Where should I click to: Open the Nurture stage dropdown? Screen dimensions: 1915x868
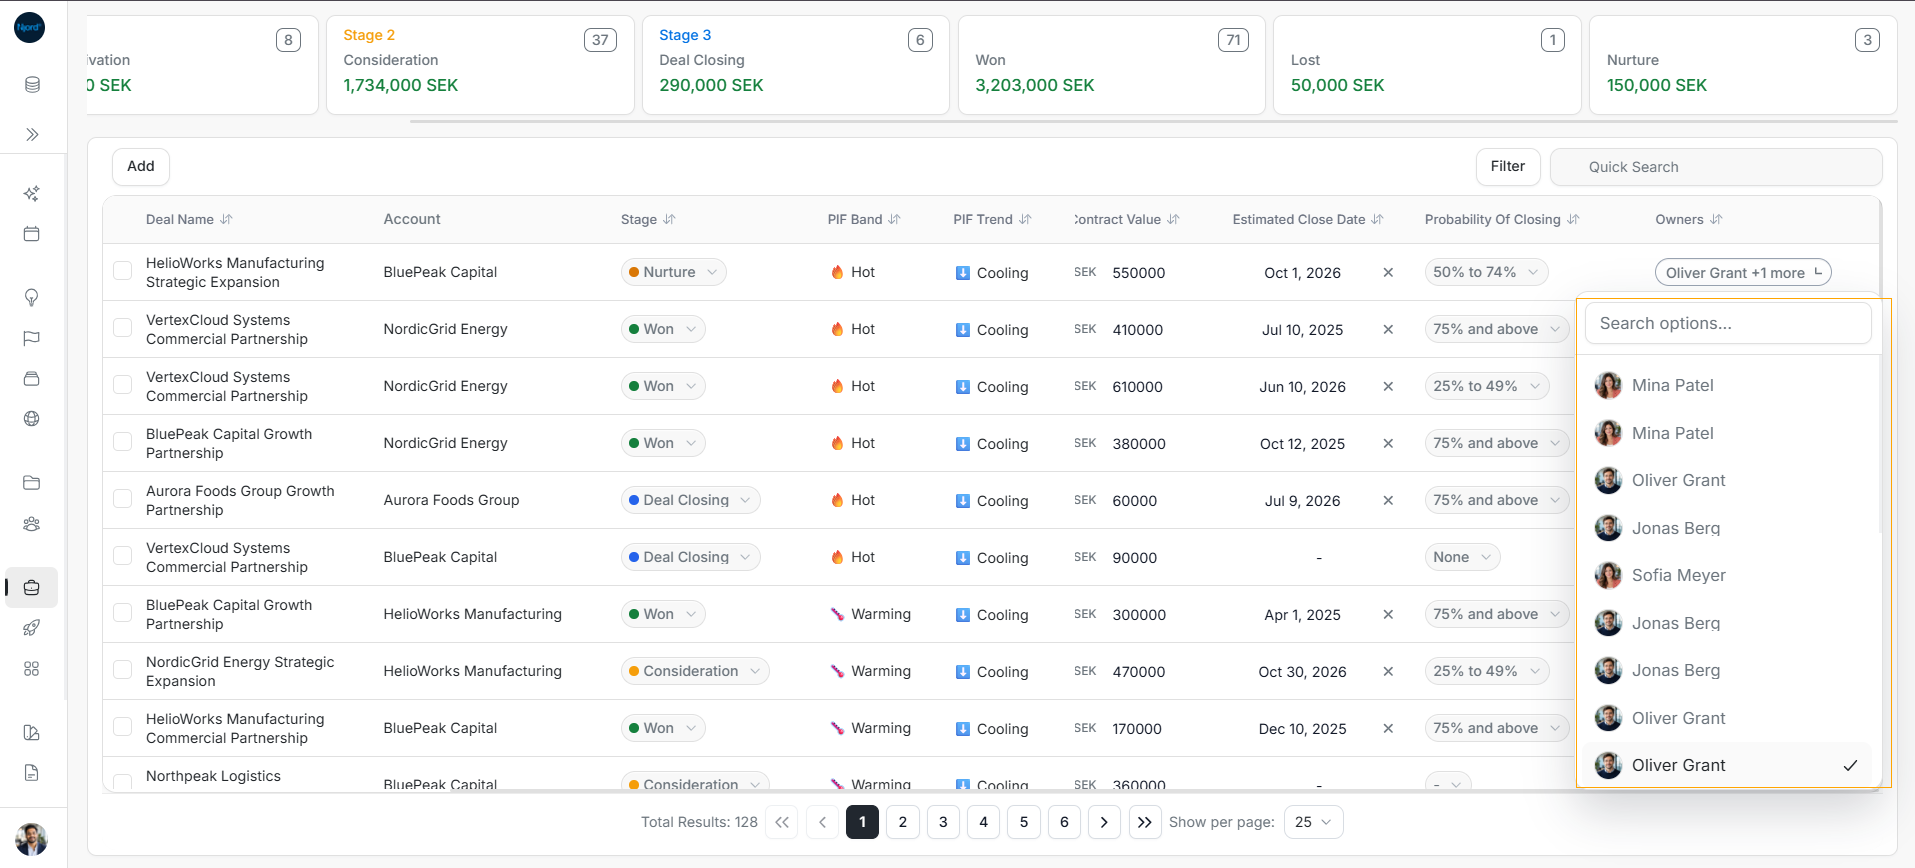674,272
